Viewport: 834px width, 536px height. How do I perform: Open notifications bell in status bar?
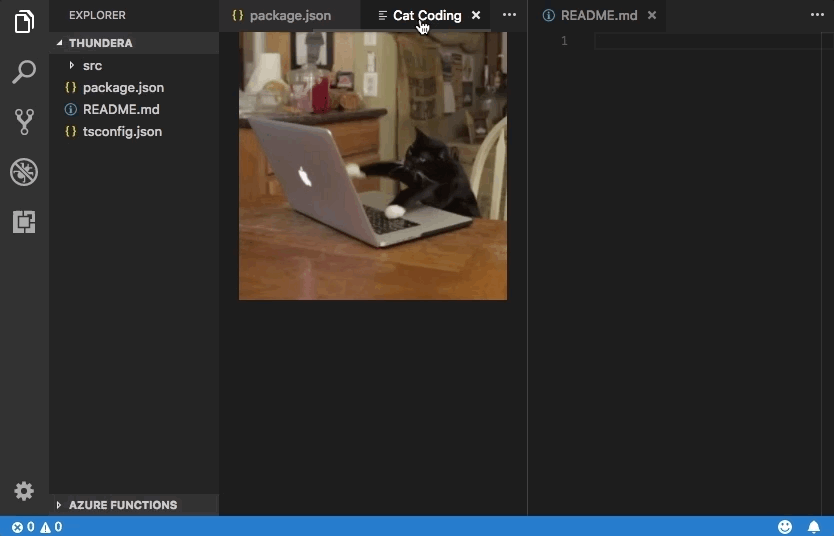point(814,527)
